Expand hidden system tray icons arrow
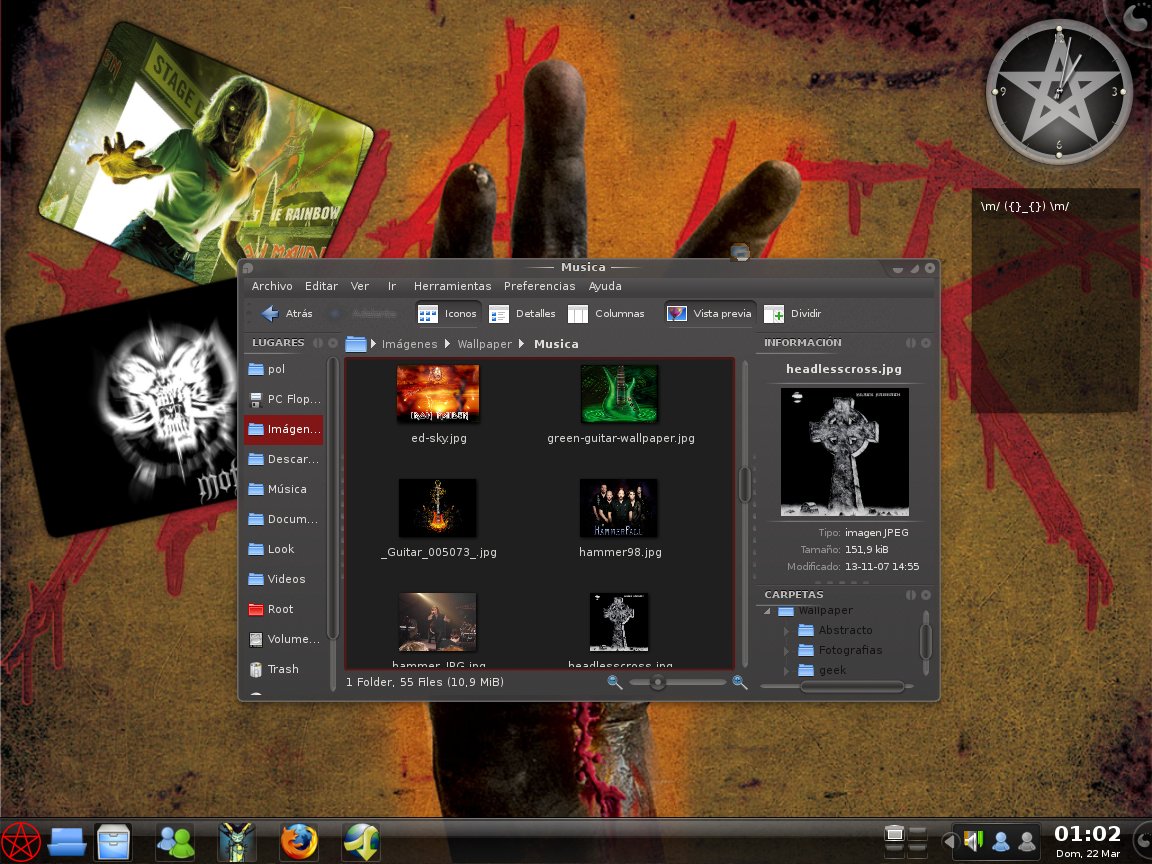1152x864 pixels. pyautogui.click(x=949, y=840)
